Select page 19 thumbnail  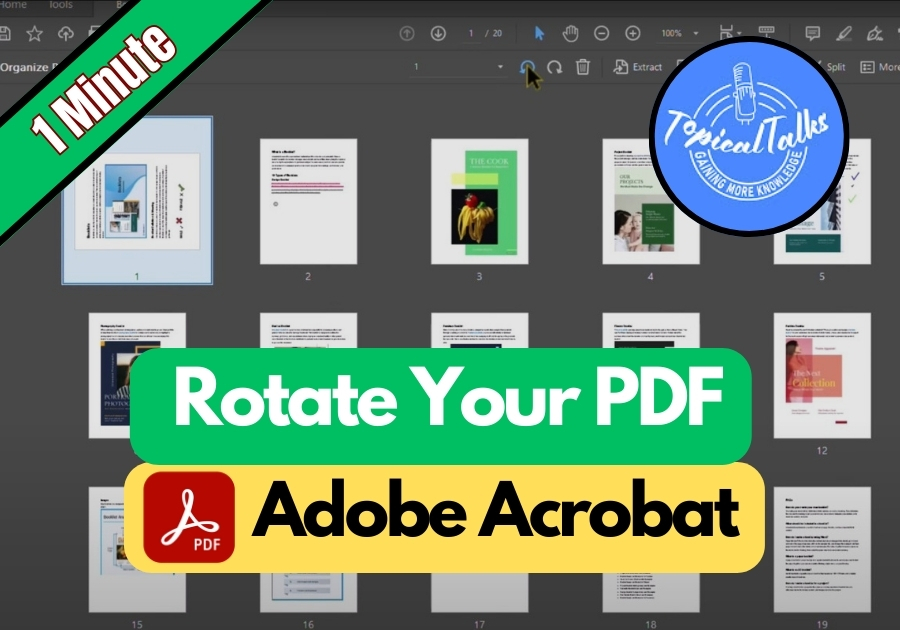[822, 550]
